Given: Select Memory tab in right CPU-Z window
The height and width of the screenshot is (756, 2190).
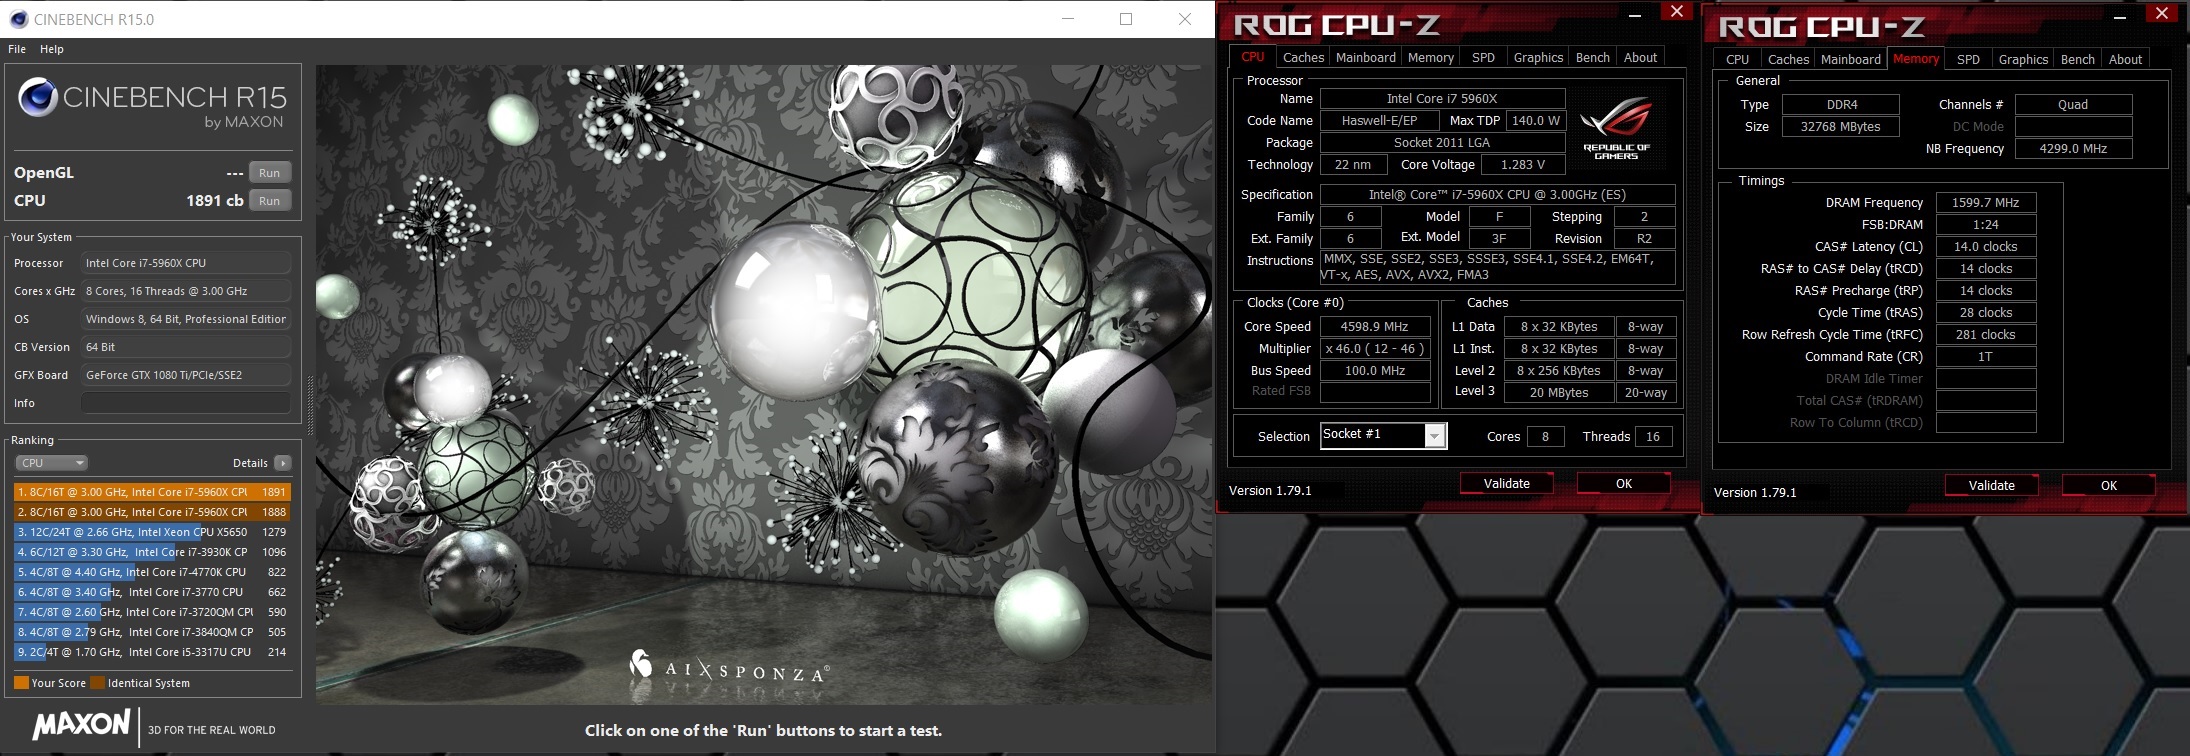Looking at the screenshot, I should tap(1916, 59).
